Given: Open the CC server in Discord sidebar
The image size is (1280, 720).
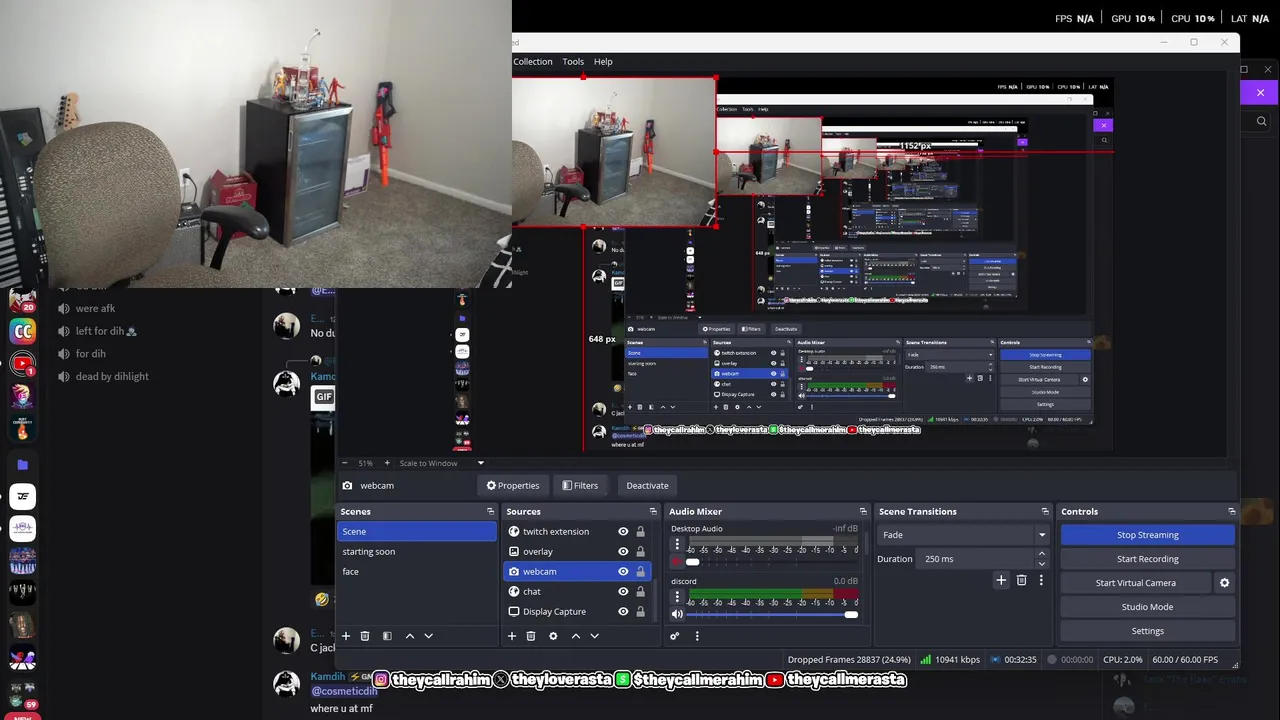Looking at the screenshot, I should pyautogui.click(x=22, y=331).
